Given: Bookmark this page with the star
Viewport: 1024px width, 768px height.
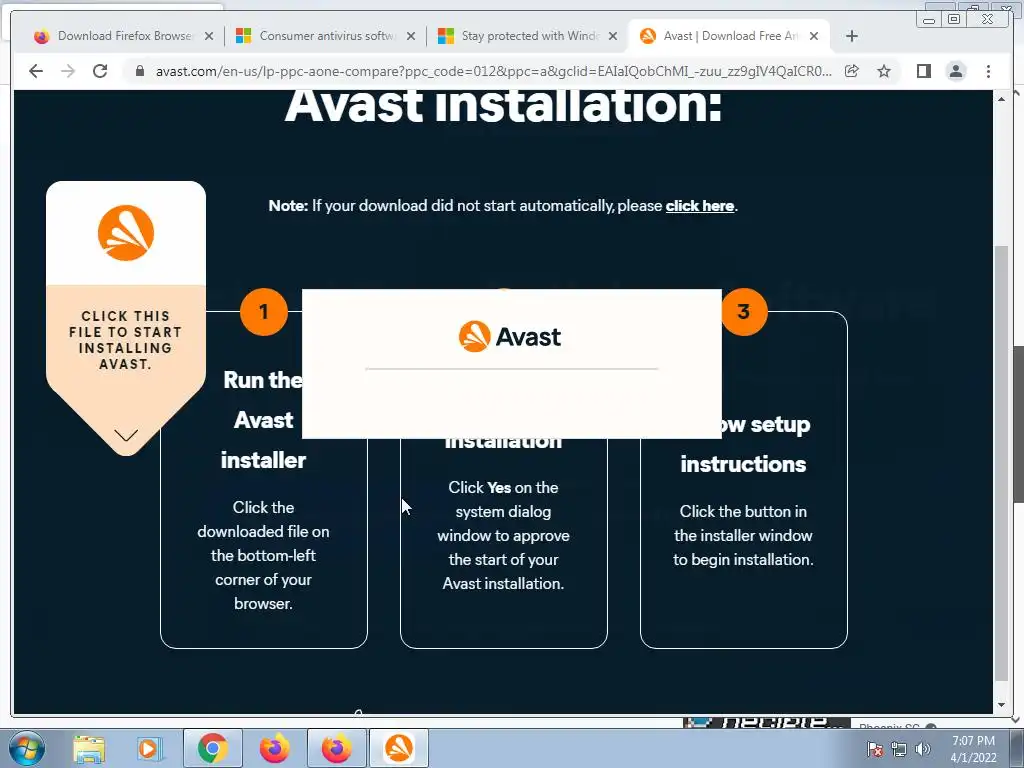Looking at the screenshot, I should pyautogui.click(x=884, y=71).
